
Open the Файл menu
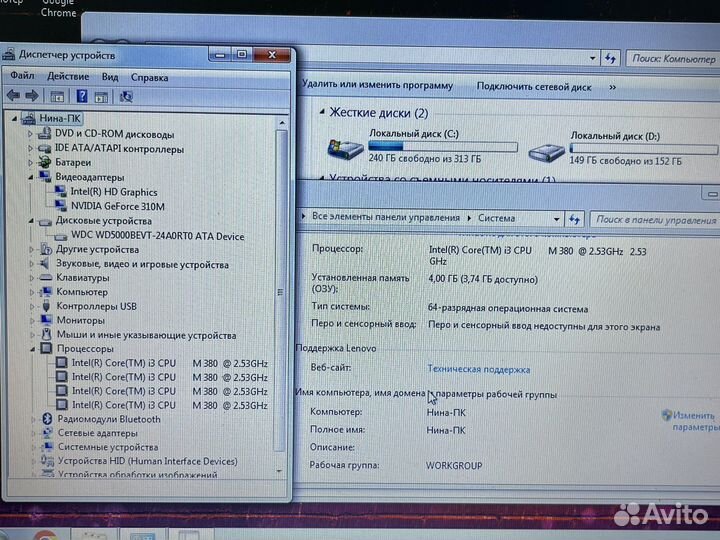(x=22, y=75)
